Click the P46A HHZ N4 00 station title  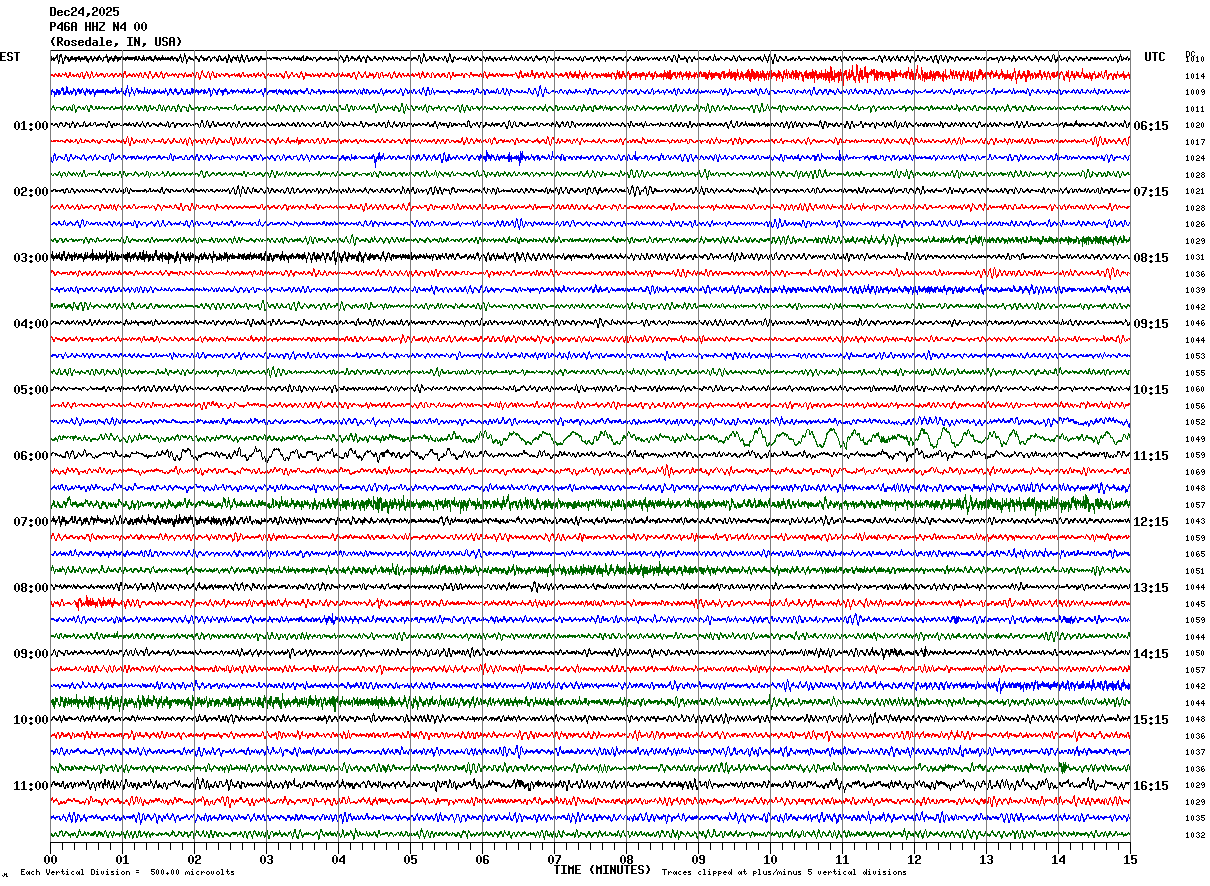click(x=98, y=27)
